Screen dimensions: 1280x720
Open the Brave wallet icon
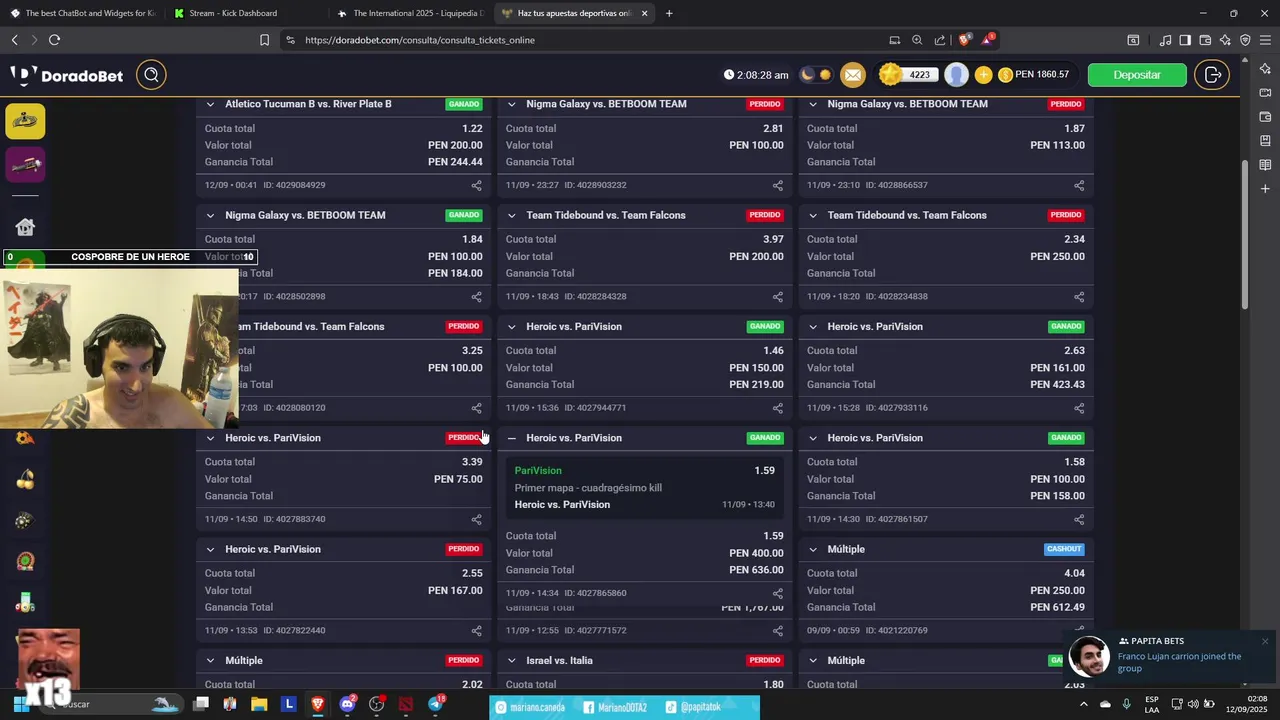(1205, 40)
